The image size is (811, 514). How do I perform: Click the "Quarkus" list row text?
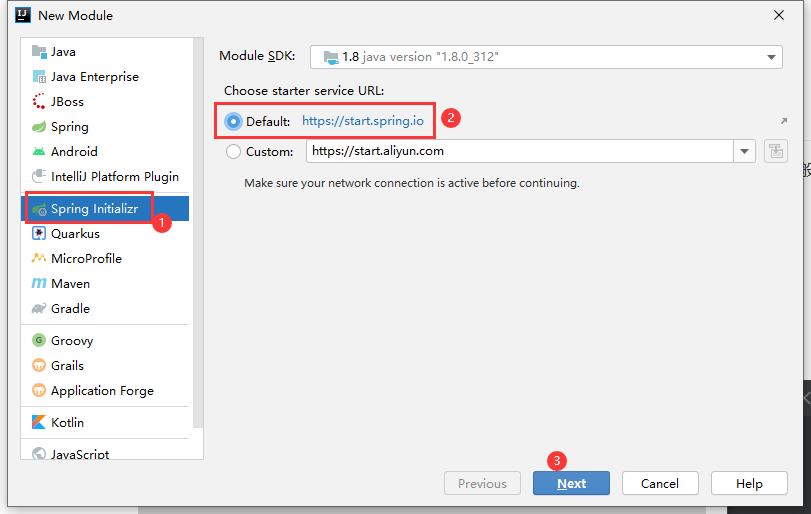point(76,234)
